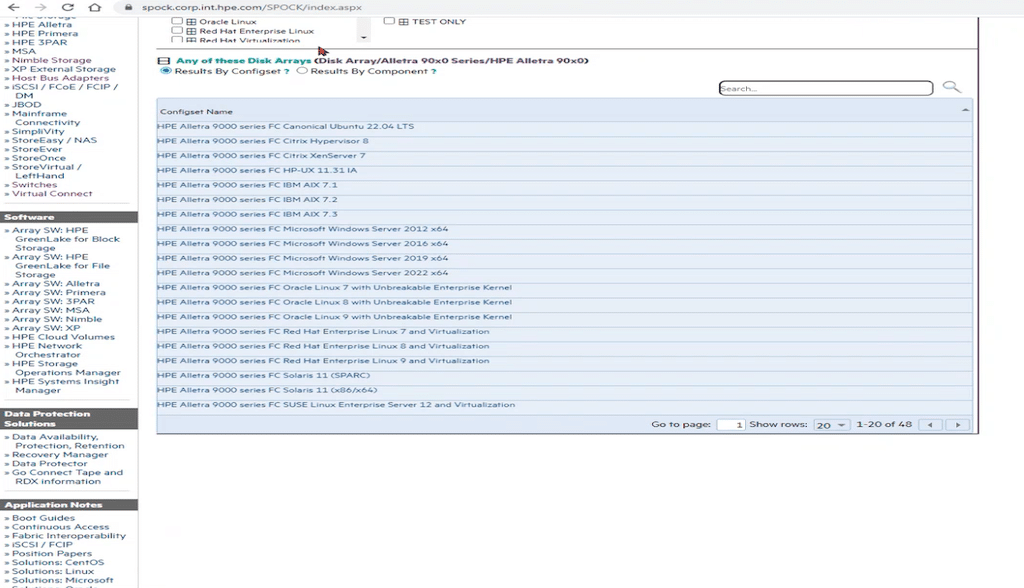The height and width of the screenshot is (588, 1024).
Task: Open the browser home page
Action: click(95, 7)
